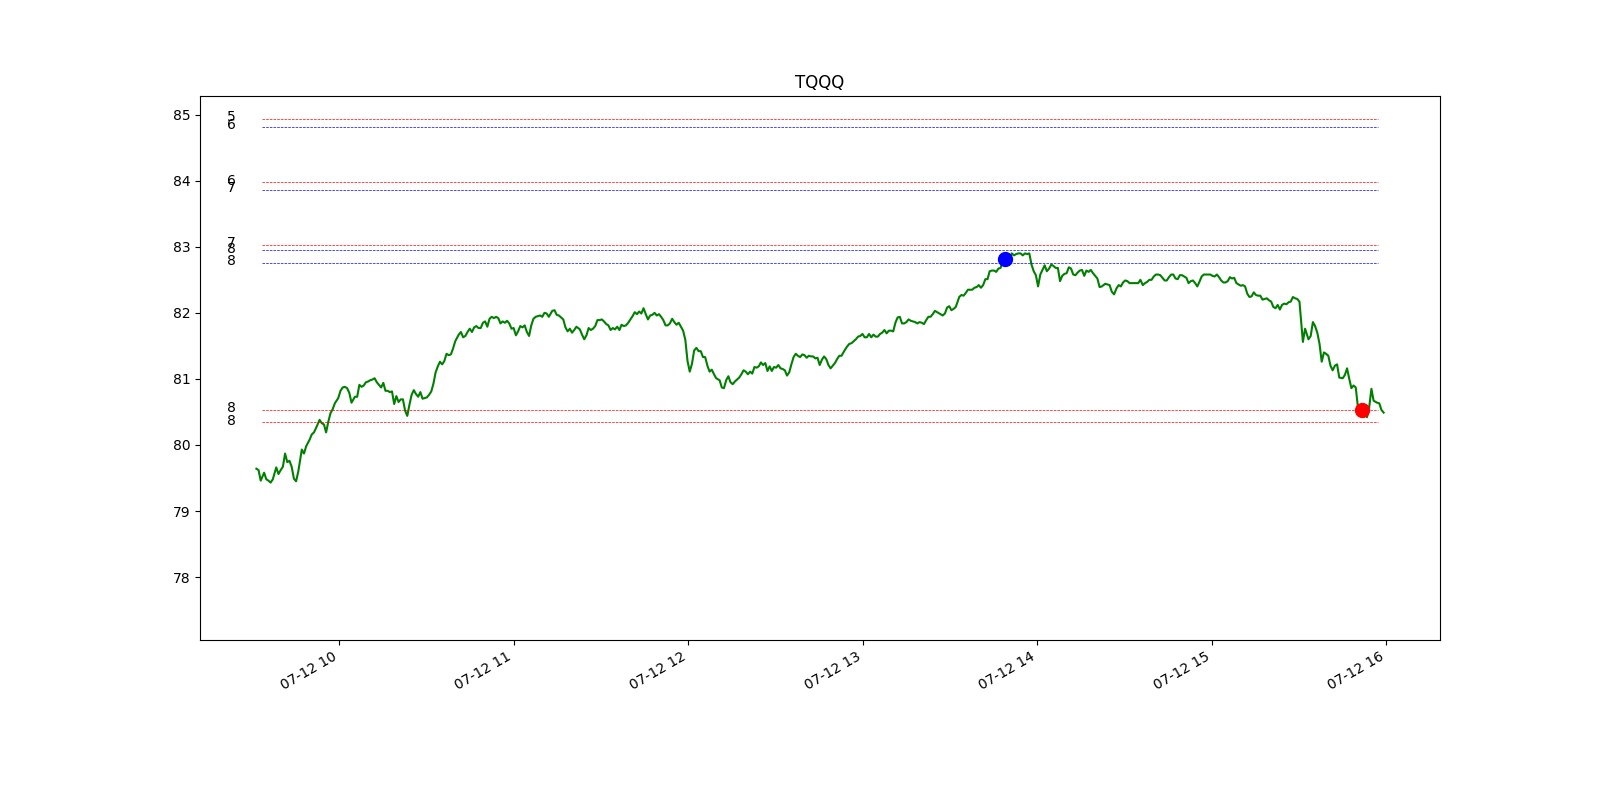Click the x-axis label 07-12 14
The image size is (1600, 800).
pos(1006,670)
